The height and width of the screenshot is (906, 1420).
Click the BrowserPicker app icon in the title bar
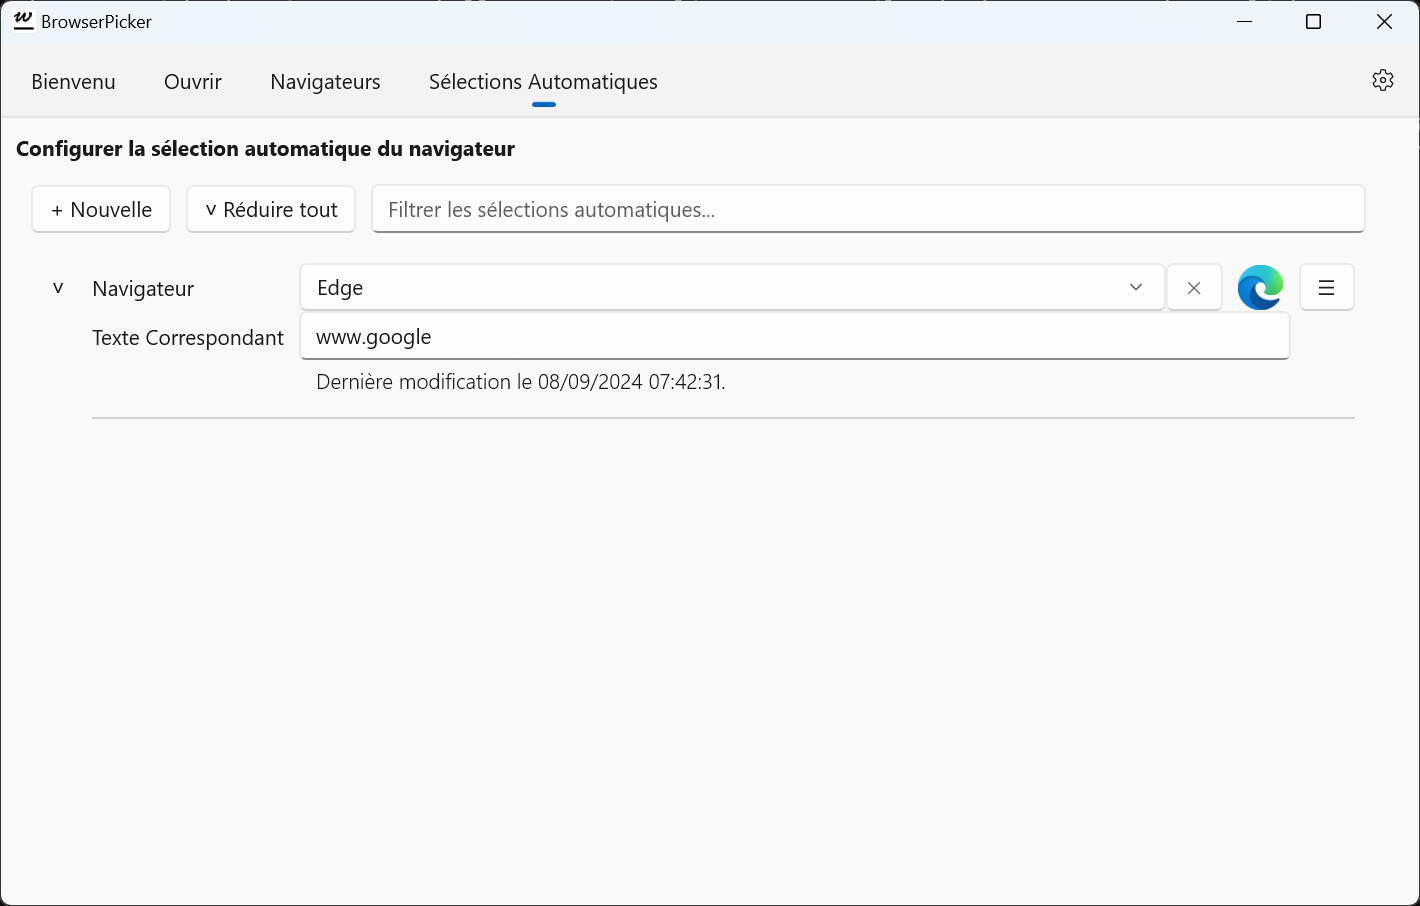24,21
